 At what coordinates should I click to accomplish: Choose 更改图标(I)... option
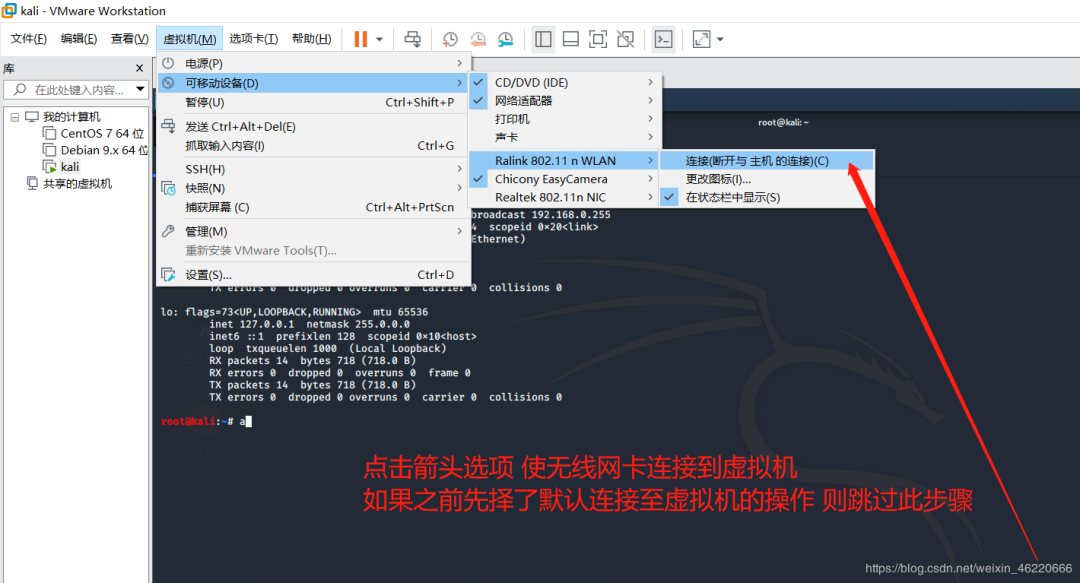[x=767, y=179]
